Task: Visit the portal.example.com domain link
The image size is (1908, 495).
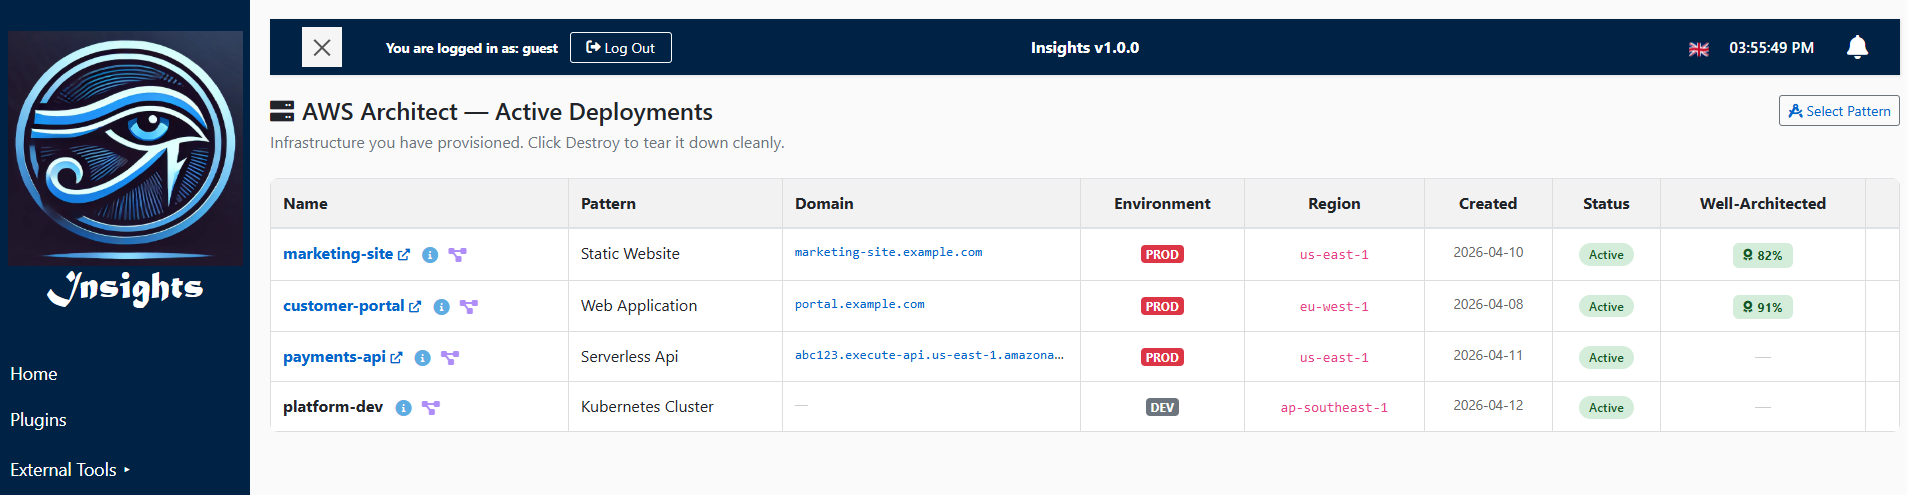Action: coord(859,304)
